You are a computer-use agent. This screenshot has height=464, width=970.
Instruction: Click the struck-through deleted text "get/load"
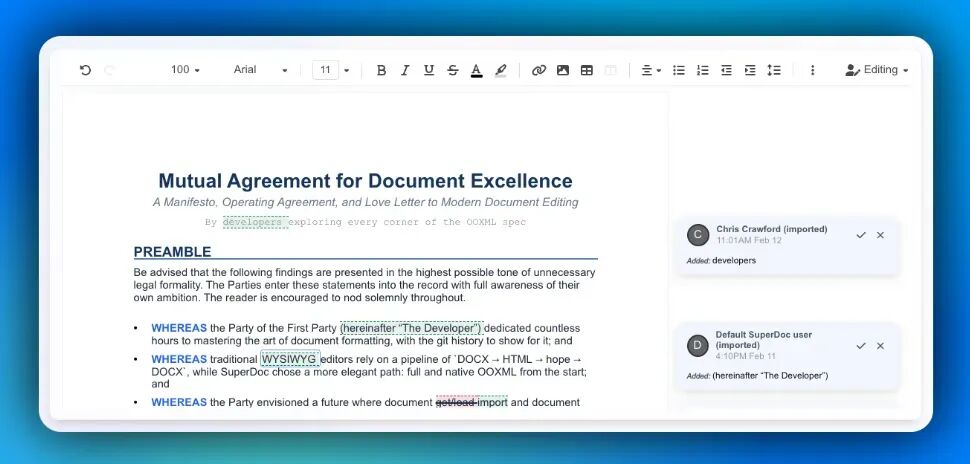pyautogui.click(x=456, y=402)
